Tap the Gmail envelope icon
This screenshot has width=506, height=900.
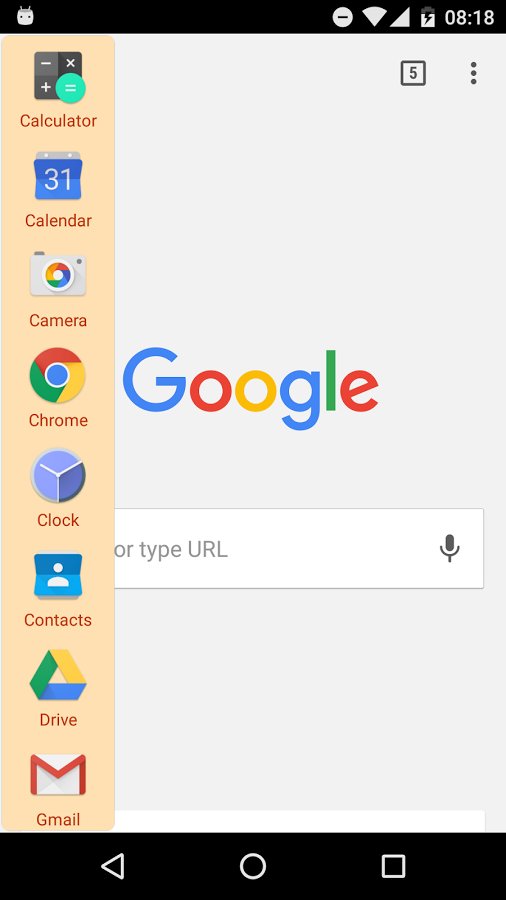tap(58, 774)
